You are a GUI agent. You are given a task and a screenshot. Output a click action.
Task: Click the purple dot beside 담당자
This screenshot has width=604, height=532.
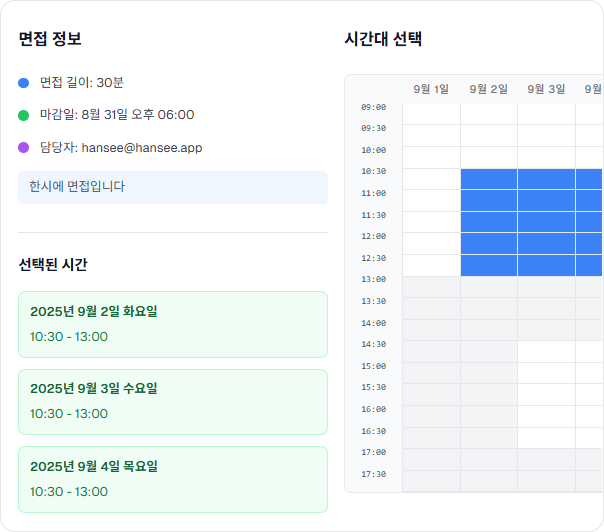pyautogui.click(x=24, y=148)
